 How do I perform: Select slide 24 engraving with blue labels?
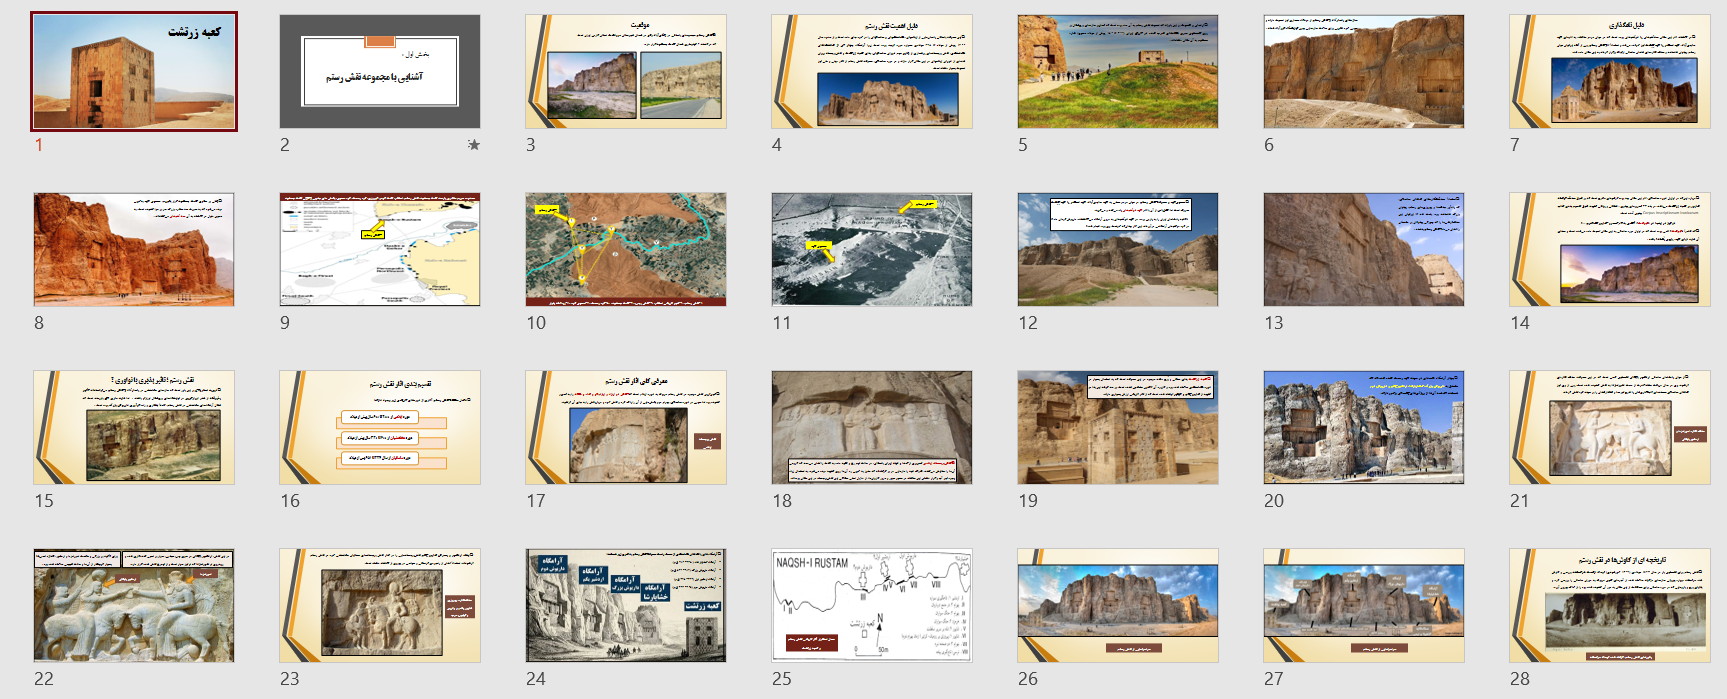626,606
